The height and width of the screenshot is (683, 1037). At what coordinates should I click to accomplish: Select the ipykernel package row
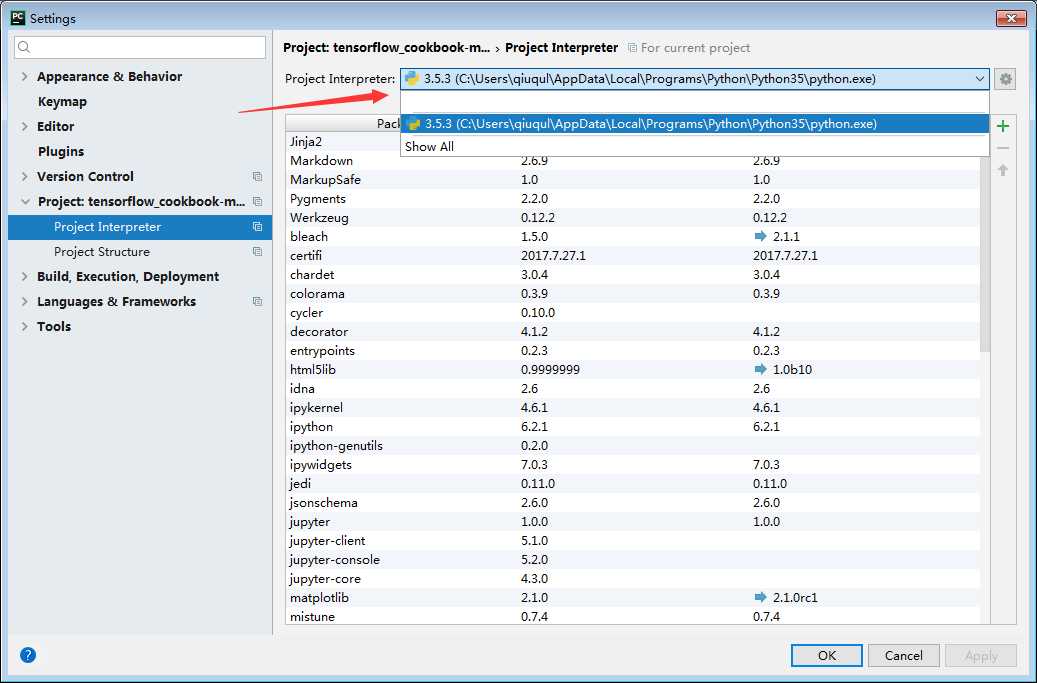(633, 407)
